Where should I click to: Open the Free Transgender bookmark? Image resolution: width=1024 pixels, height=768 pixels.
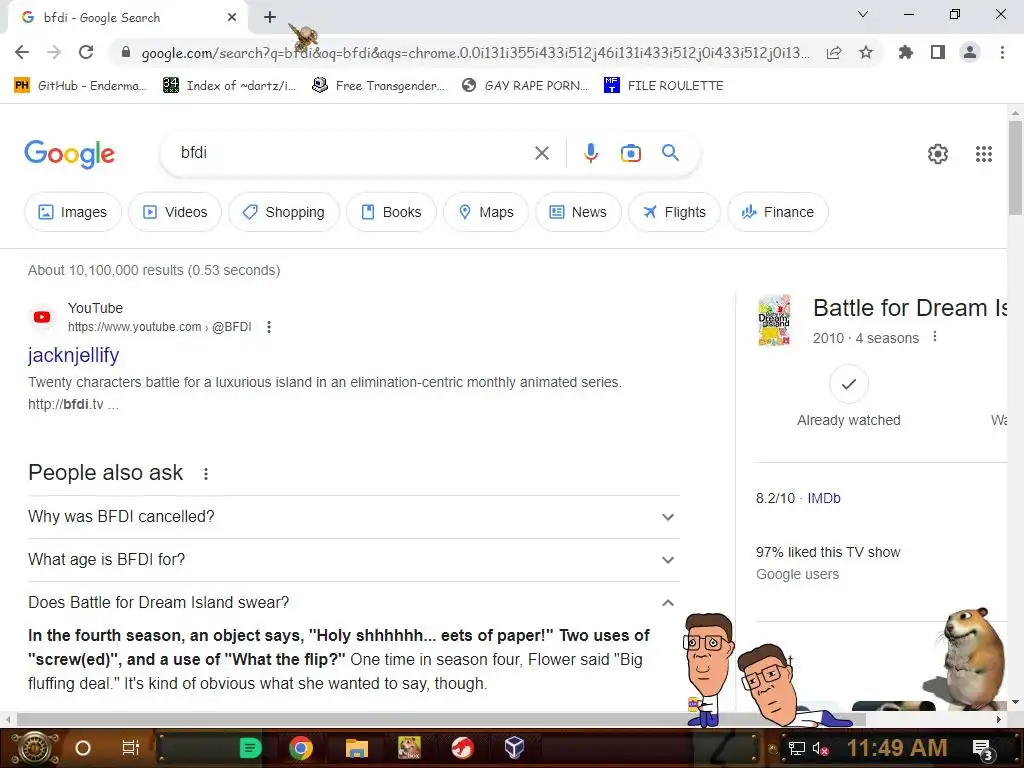coord(379,86)
